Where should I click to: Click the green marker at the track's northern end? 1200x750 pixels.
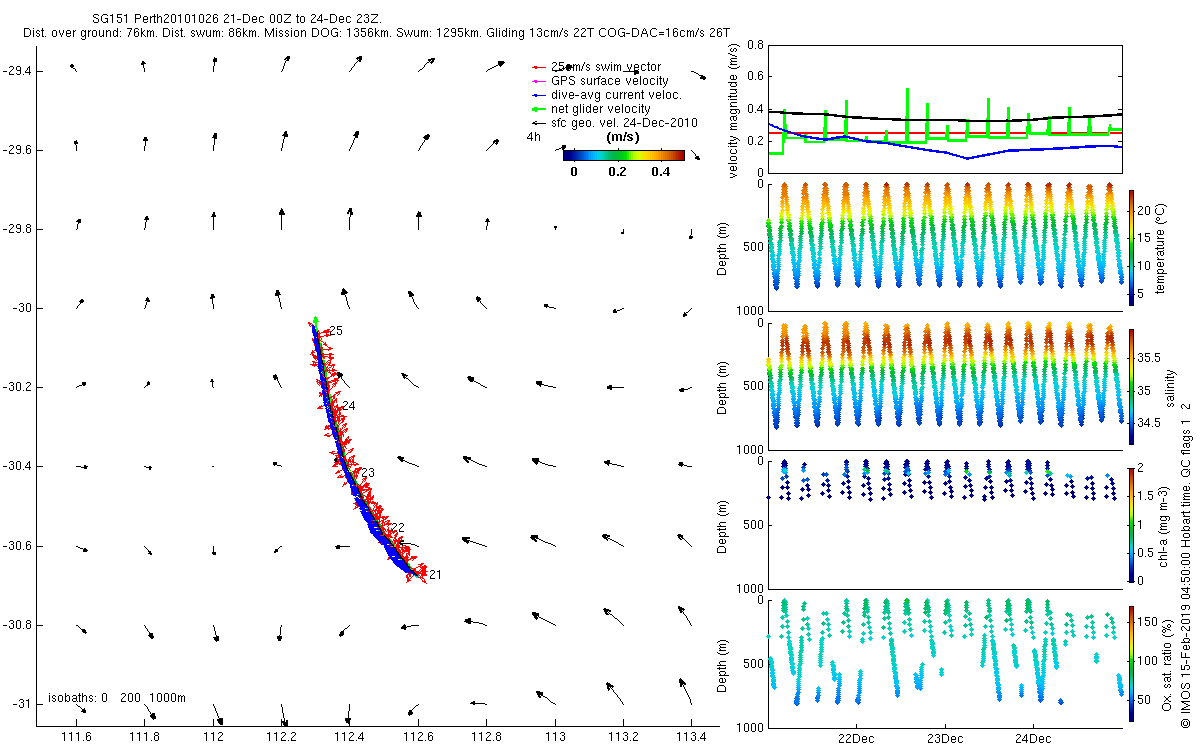[x=315, y=320]
